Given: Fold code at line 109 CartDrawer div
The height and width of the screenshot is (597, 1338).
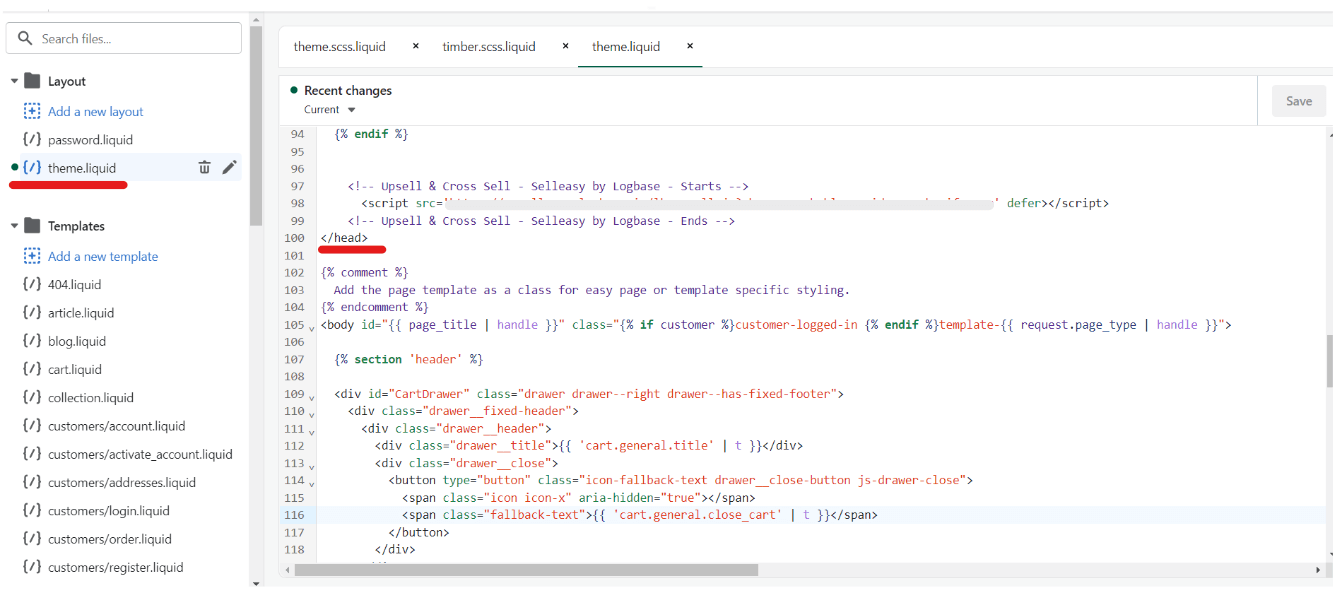Looking at the screenshot, I should (312, 396).
